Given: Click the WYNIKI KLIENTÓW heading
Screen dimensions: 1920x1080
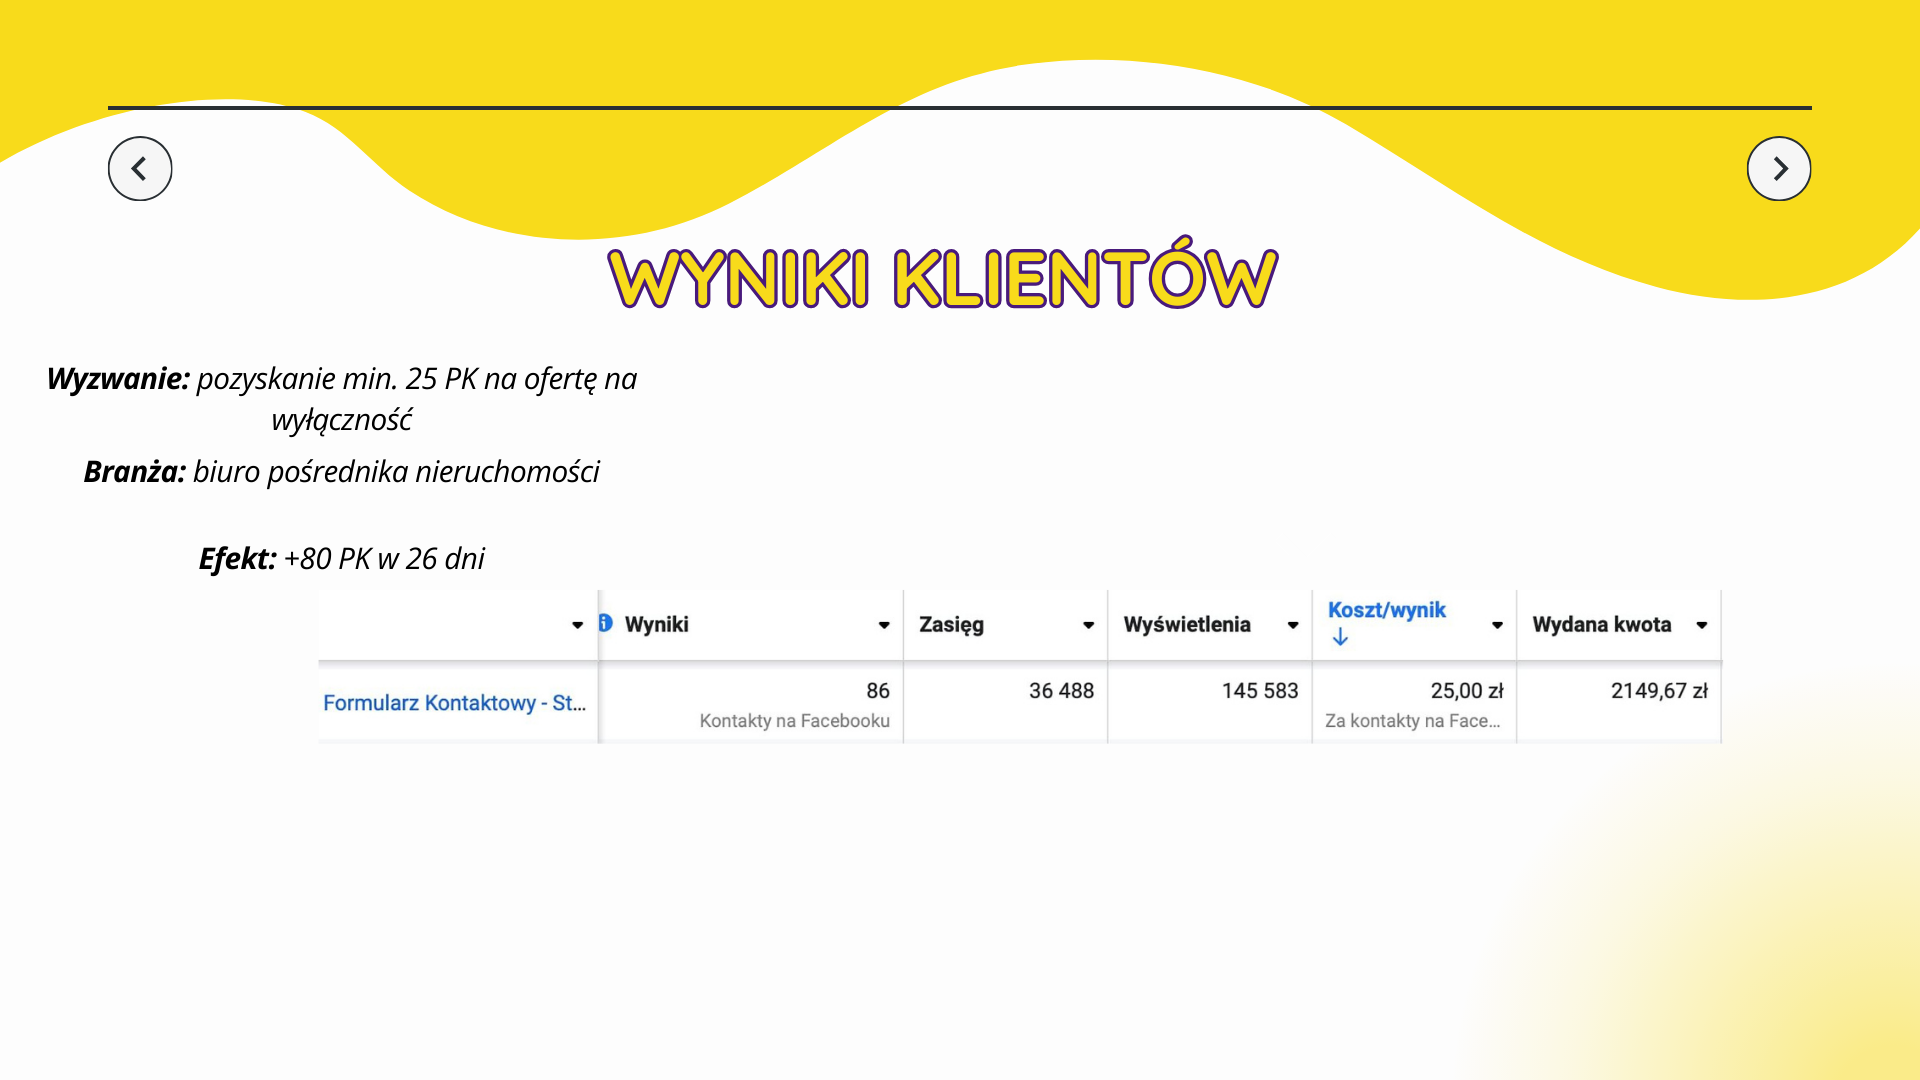Looking at the screenshot, I should point(943,274).
